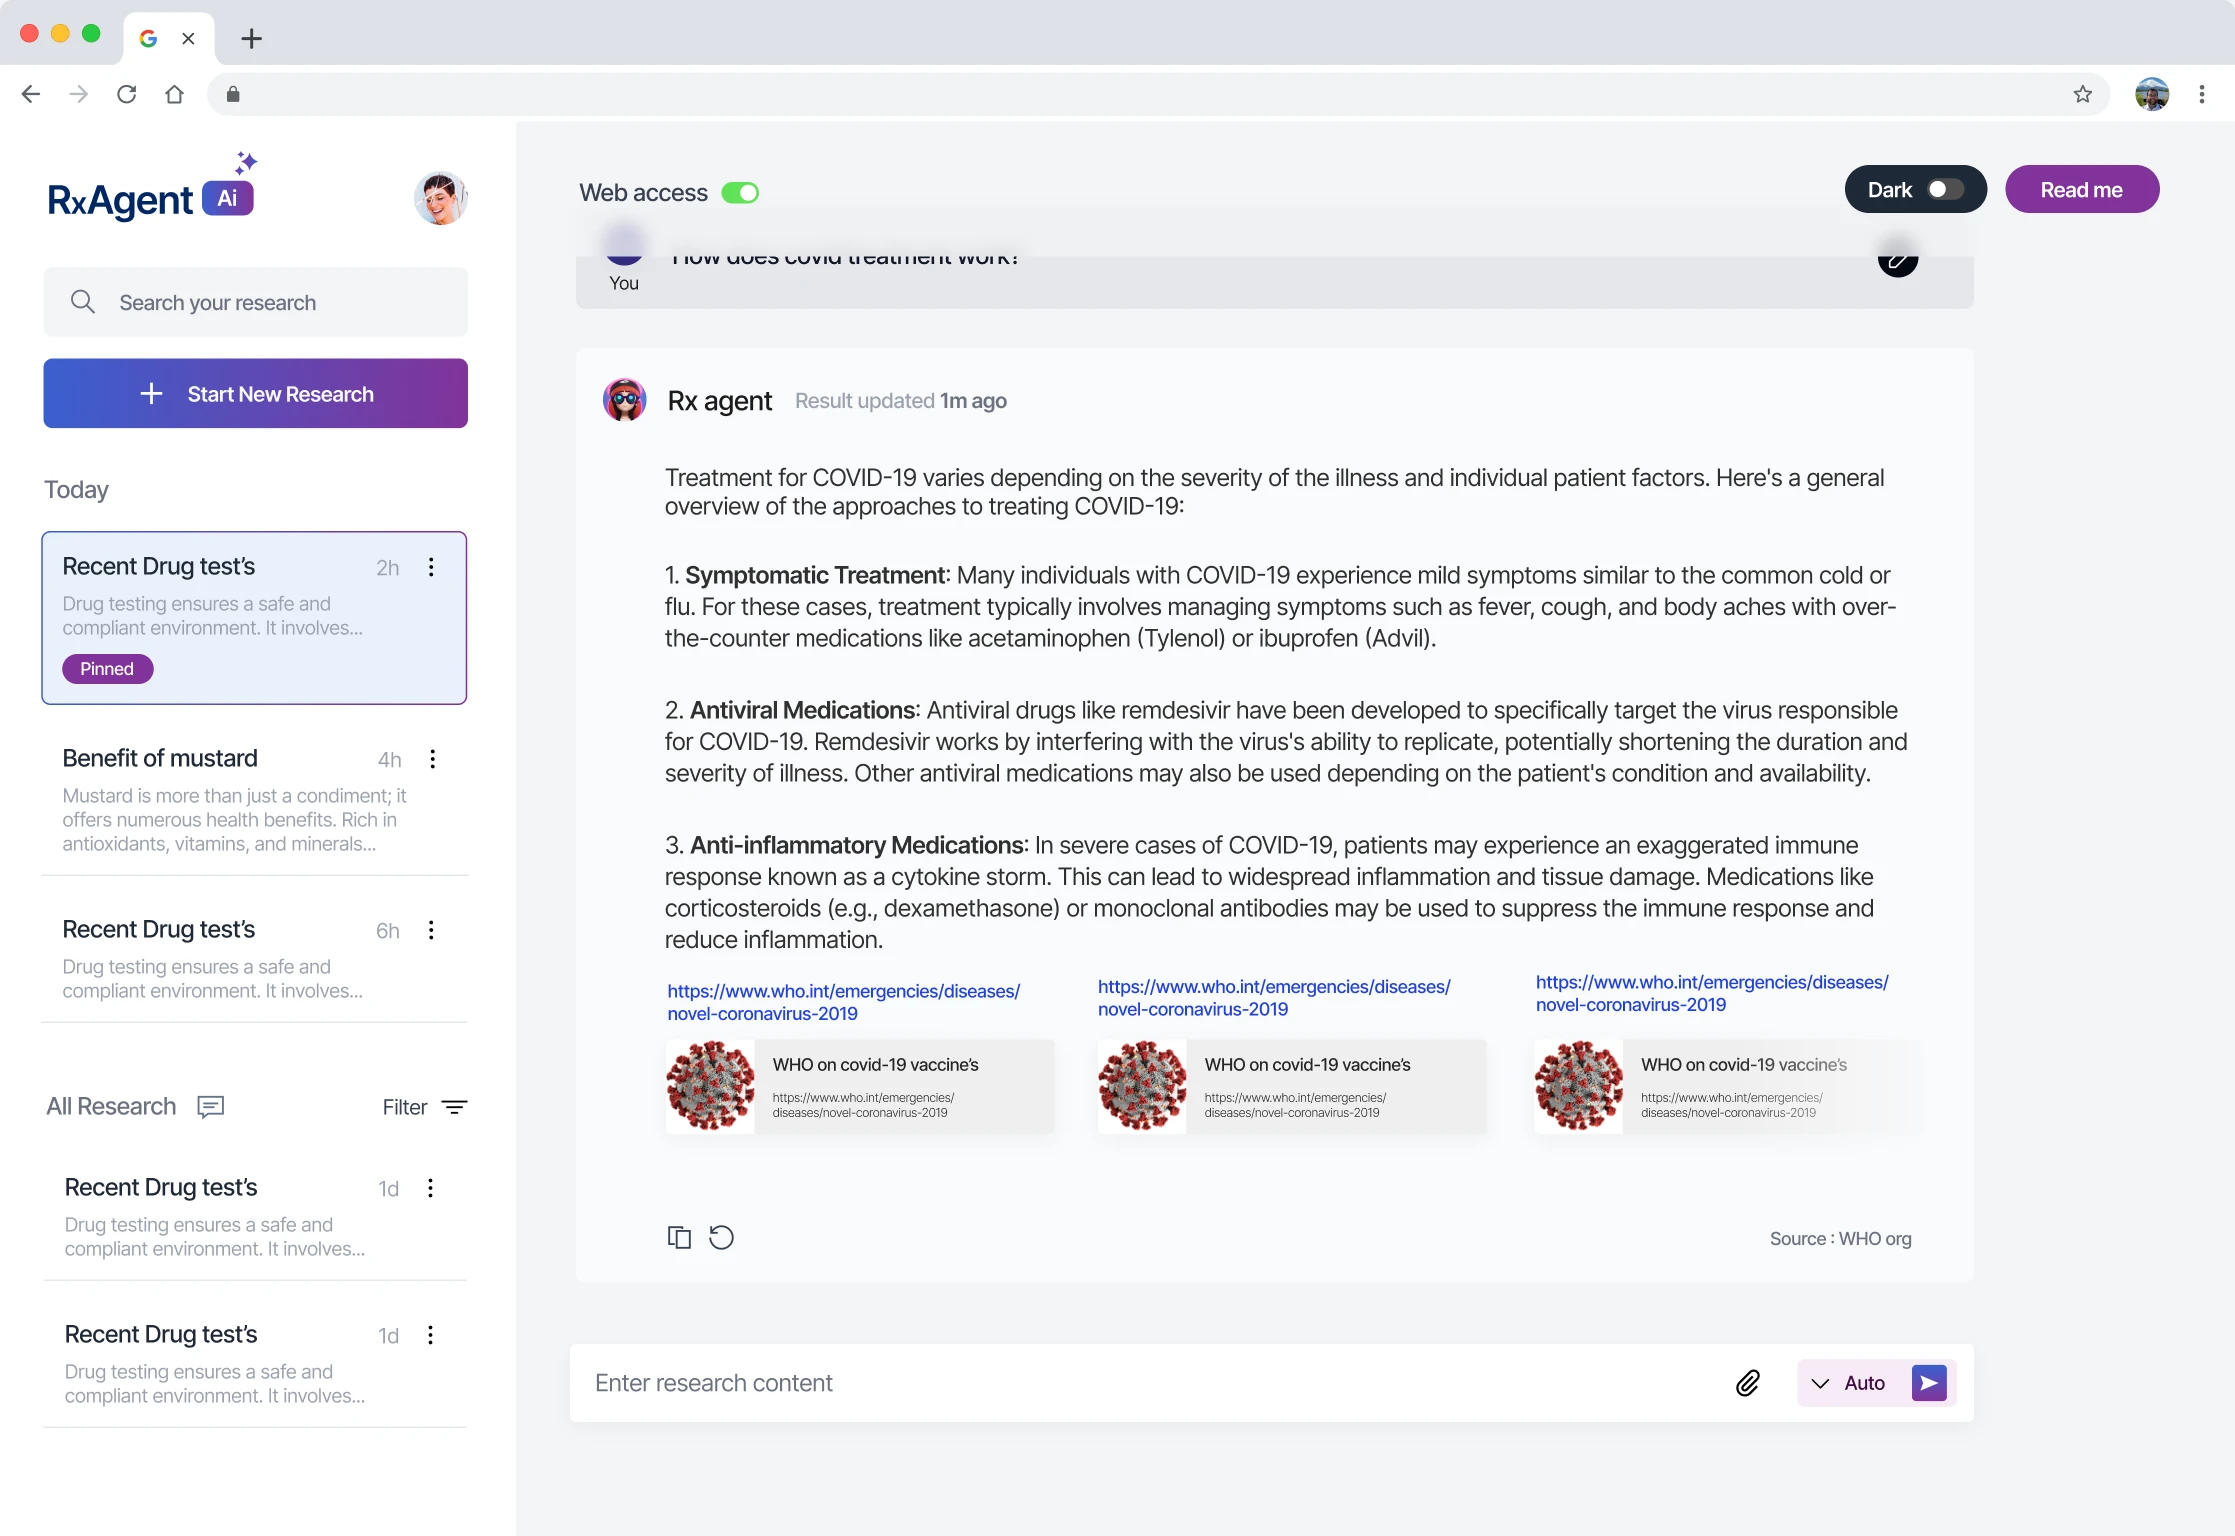Open options menu for Benefit of mustard

click(x=433, y=759)
